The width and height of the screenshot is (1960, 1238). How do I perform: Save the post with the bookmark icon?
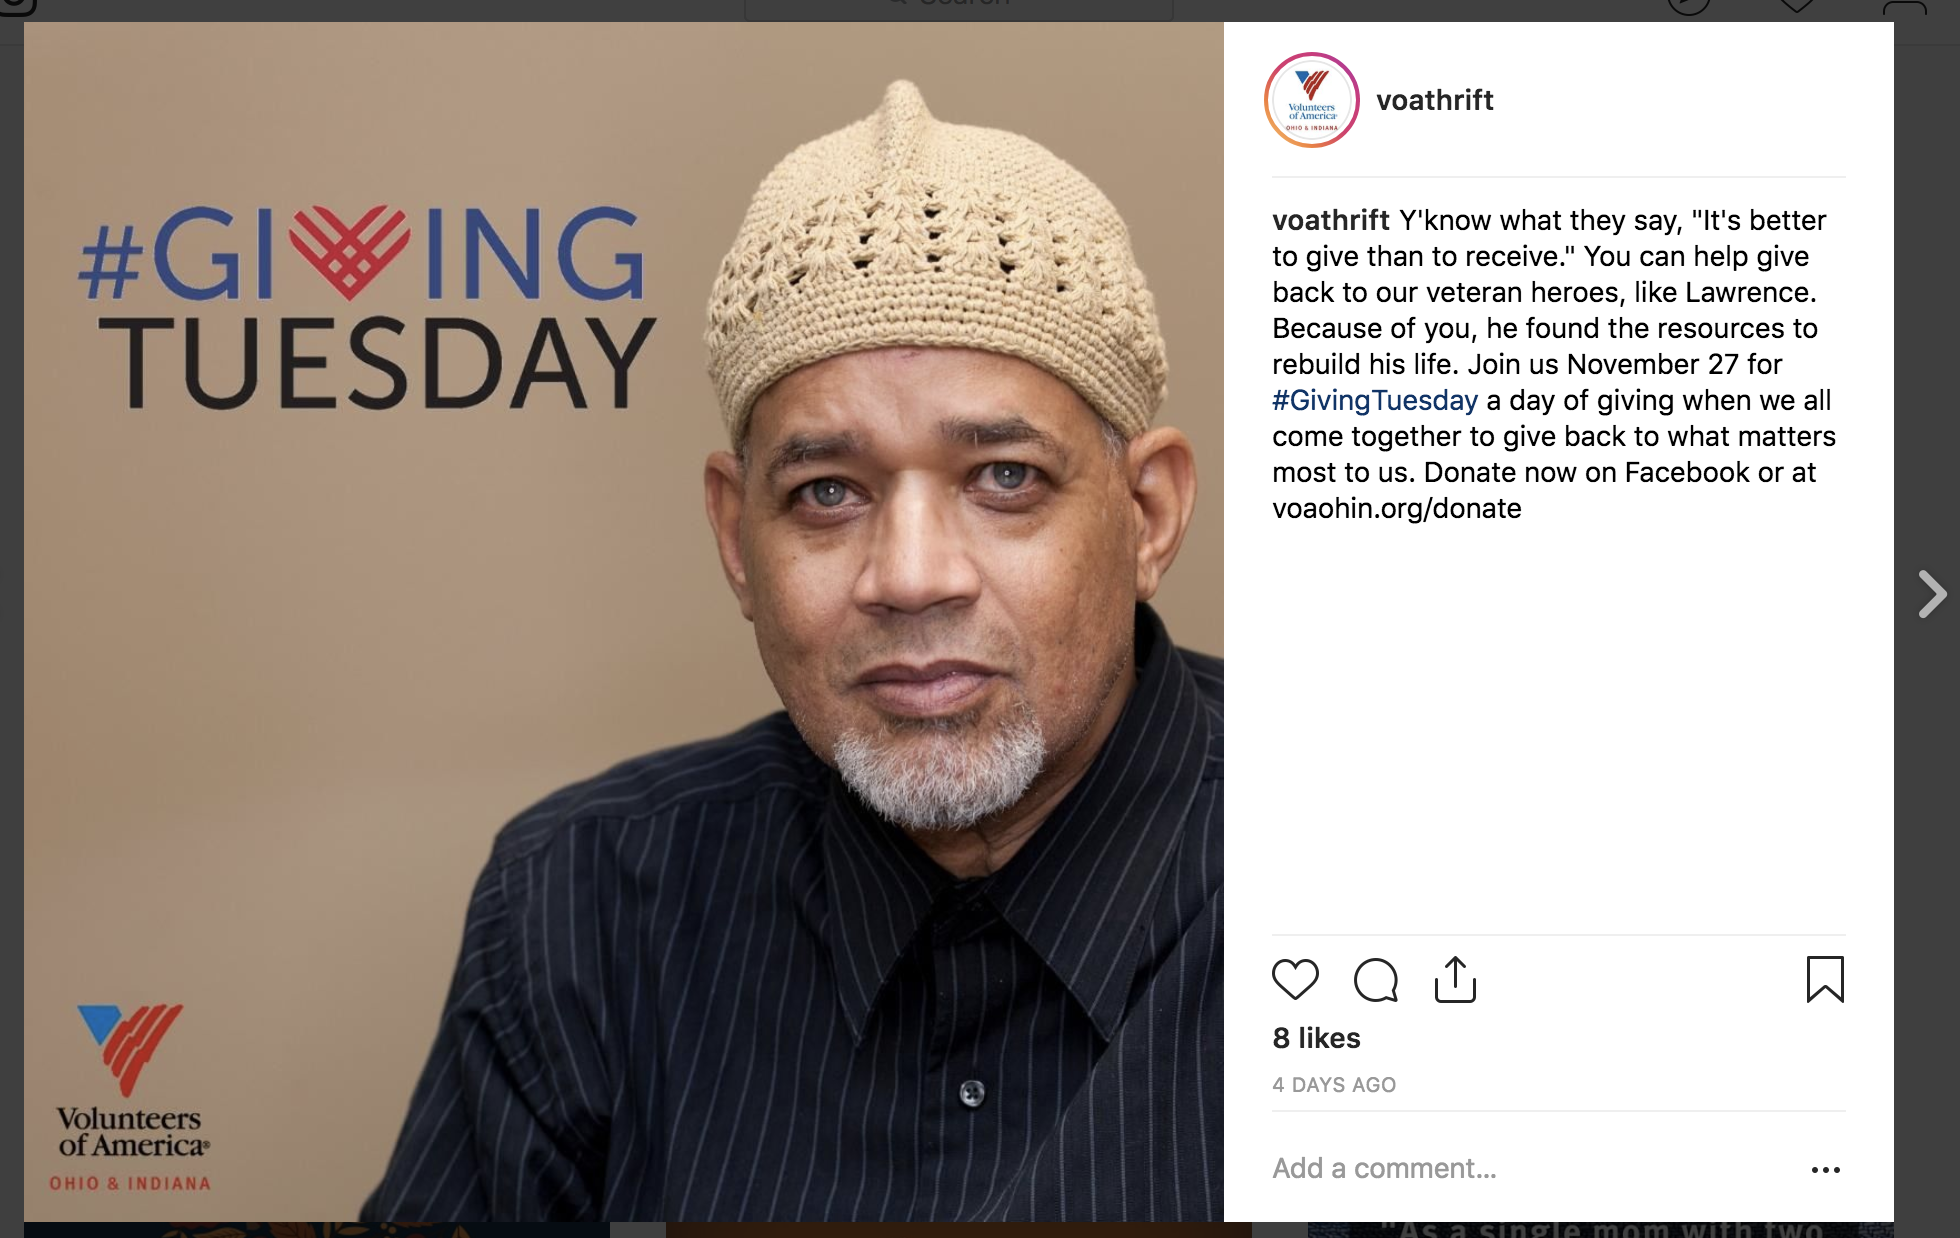pos(1825,979)
